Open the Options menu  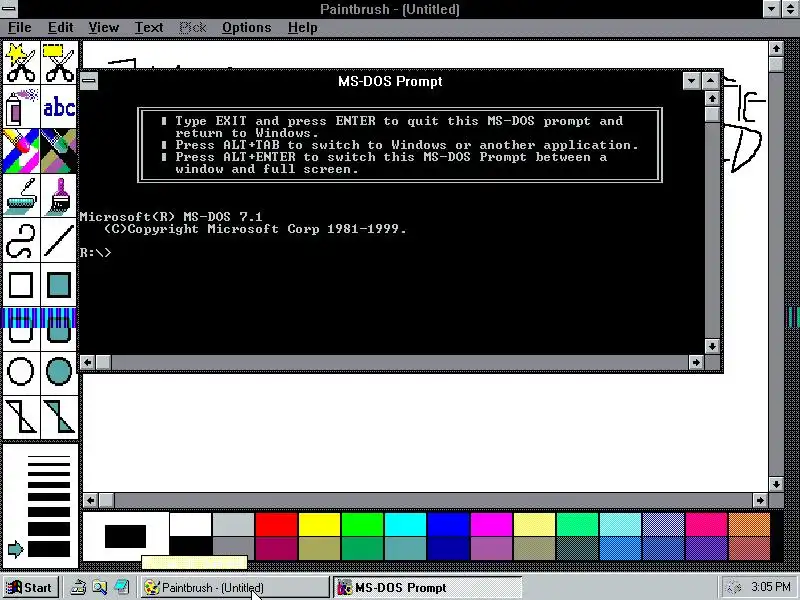pyautogui.click(x=246, y=28)
